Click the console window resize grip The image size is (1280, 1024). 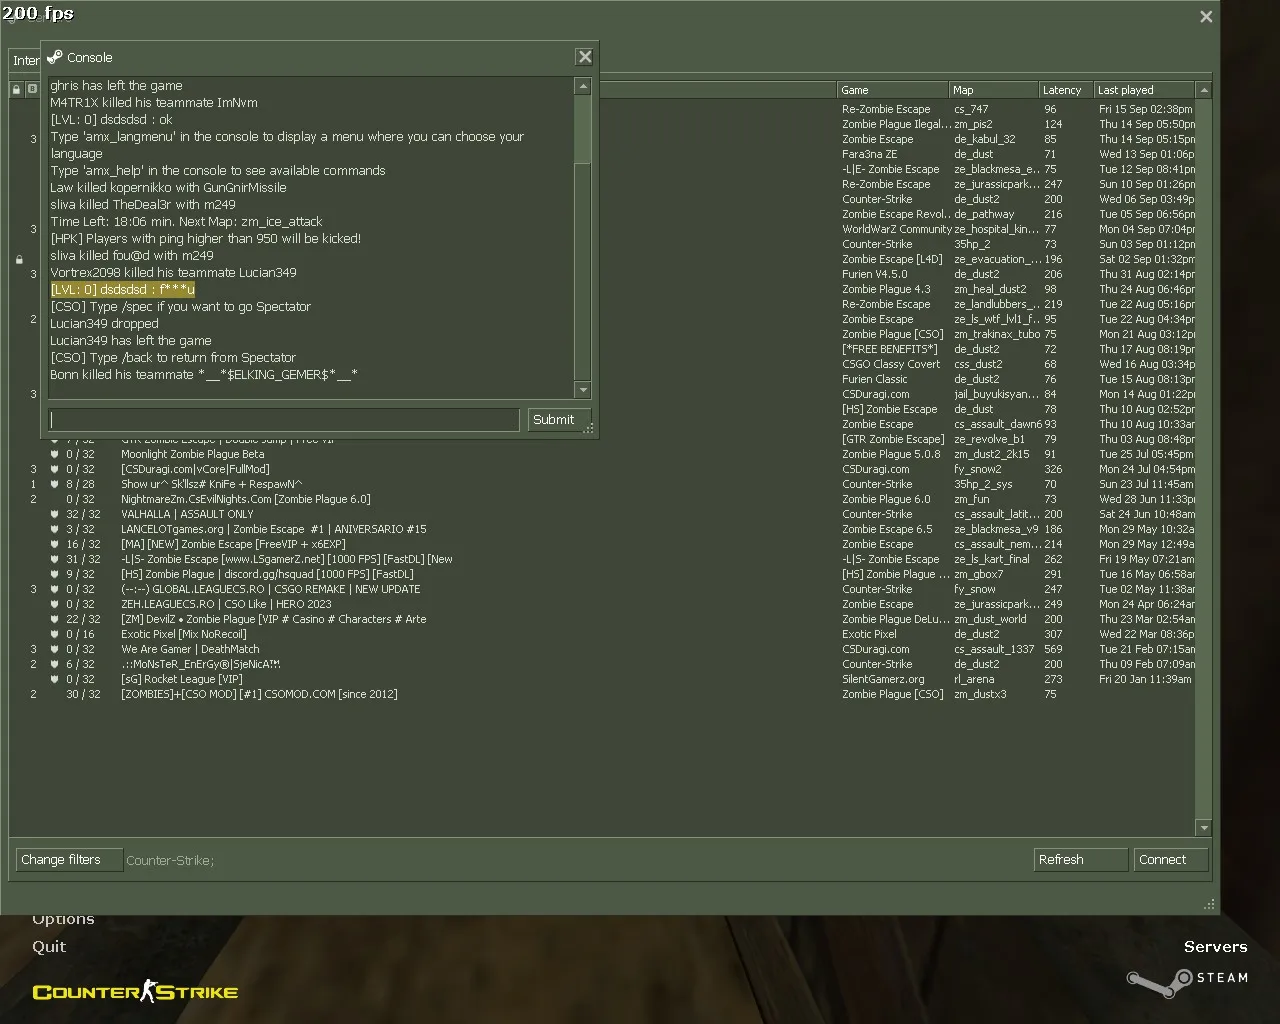point(589,429)
